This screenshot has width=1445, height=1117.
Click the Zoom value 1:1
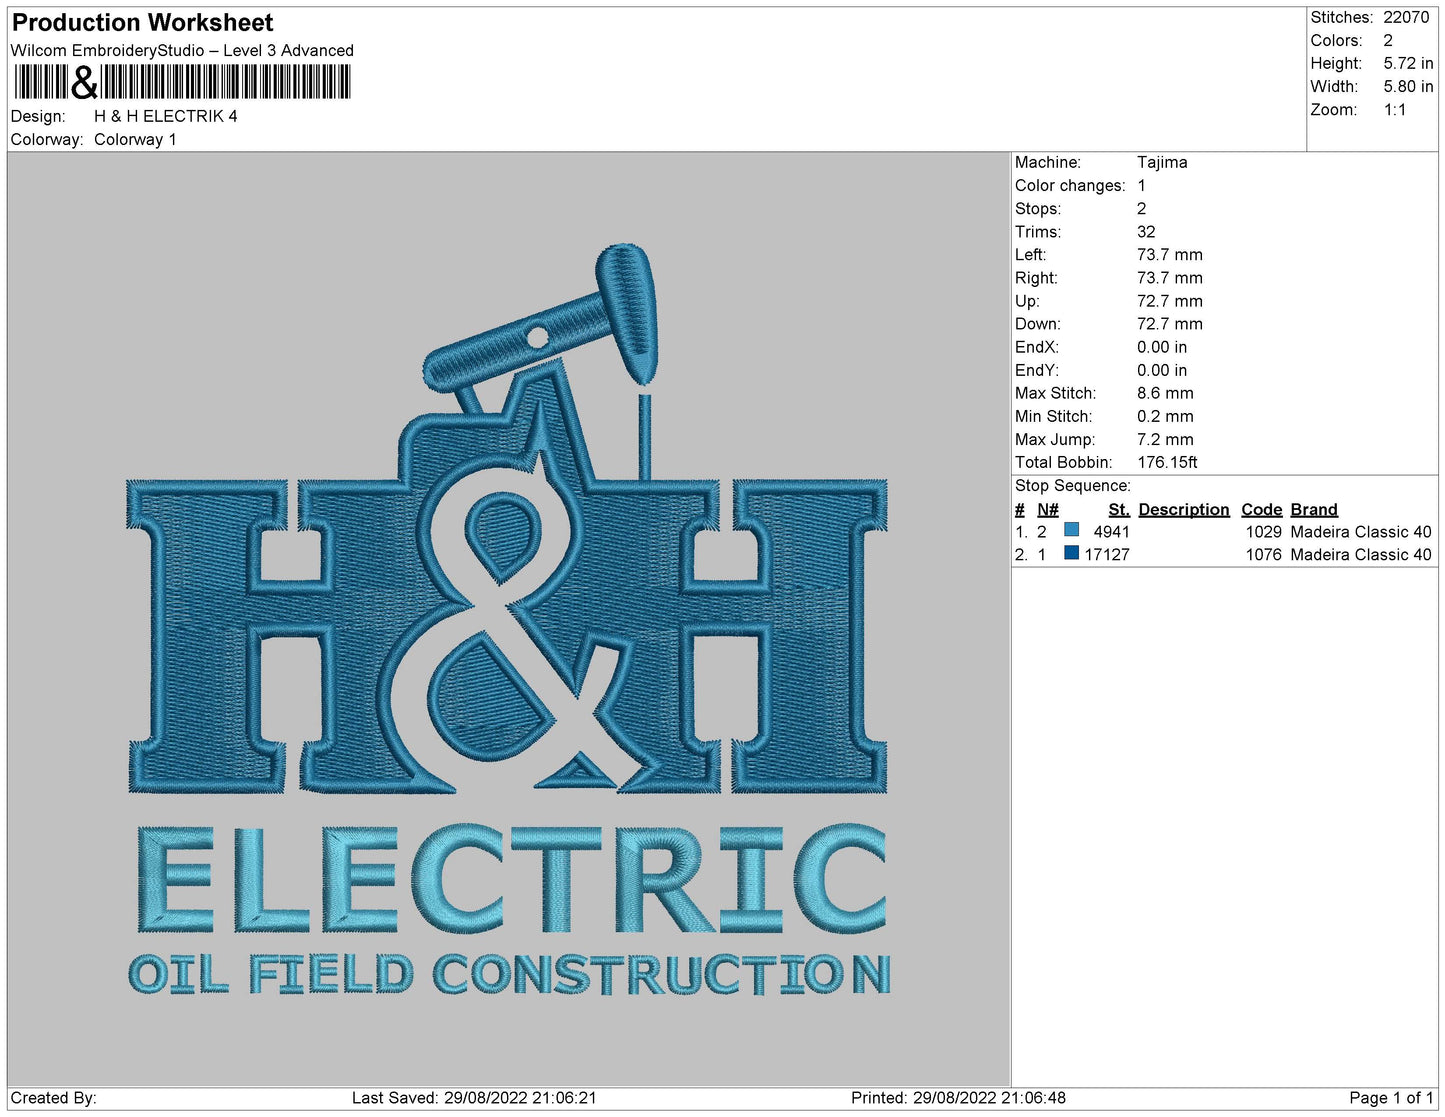click(x=1395, y=110)
